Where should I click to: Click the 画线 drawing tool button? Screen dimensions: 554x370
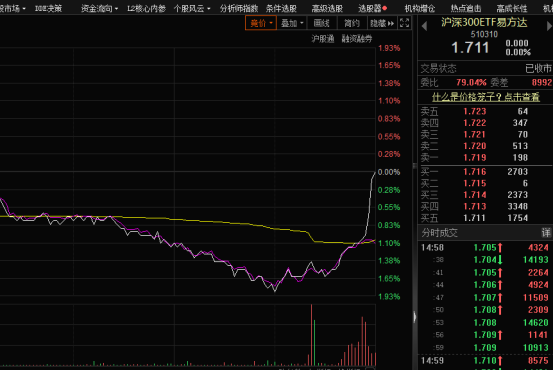point(322,23)
